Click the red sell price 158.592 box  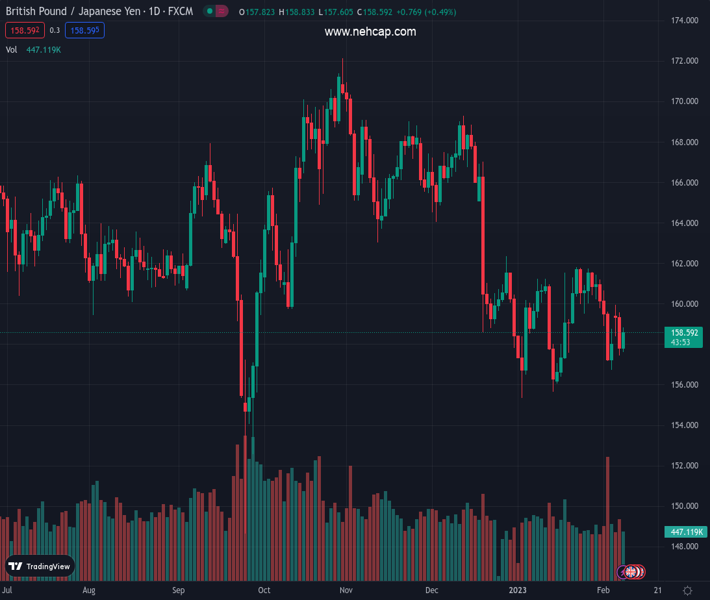coord(24,31)
